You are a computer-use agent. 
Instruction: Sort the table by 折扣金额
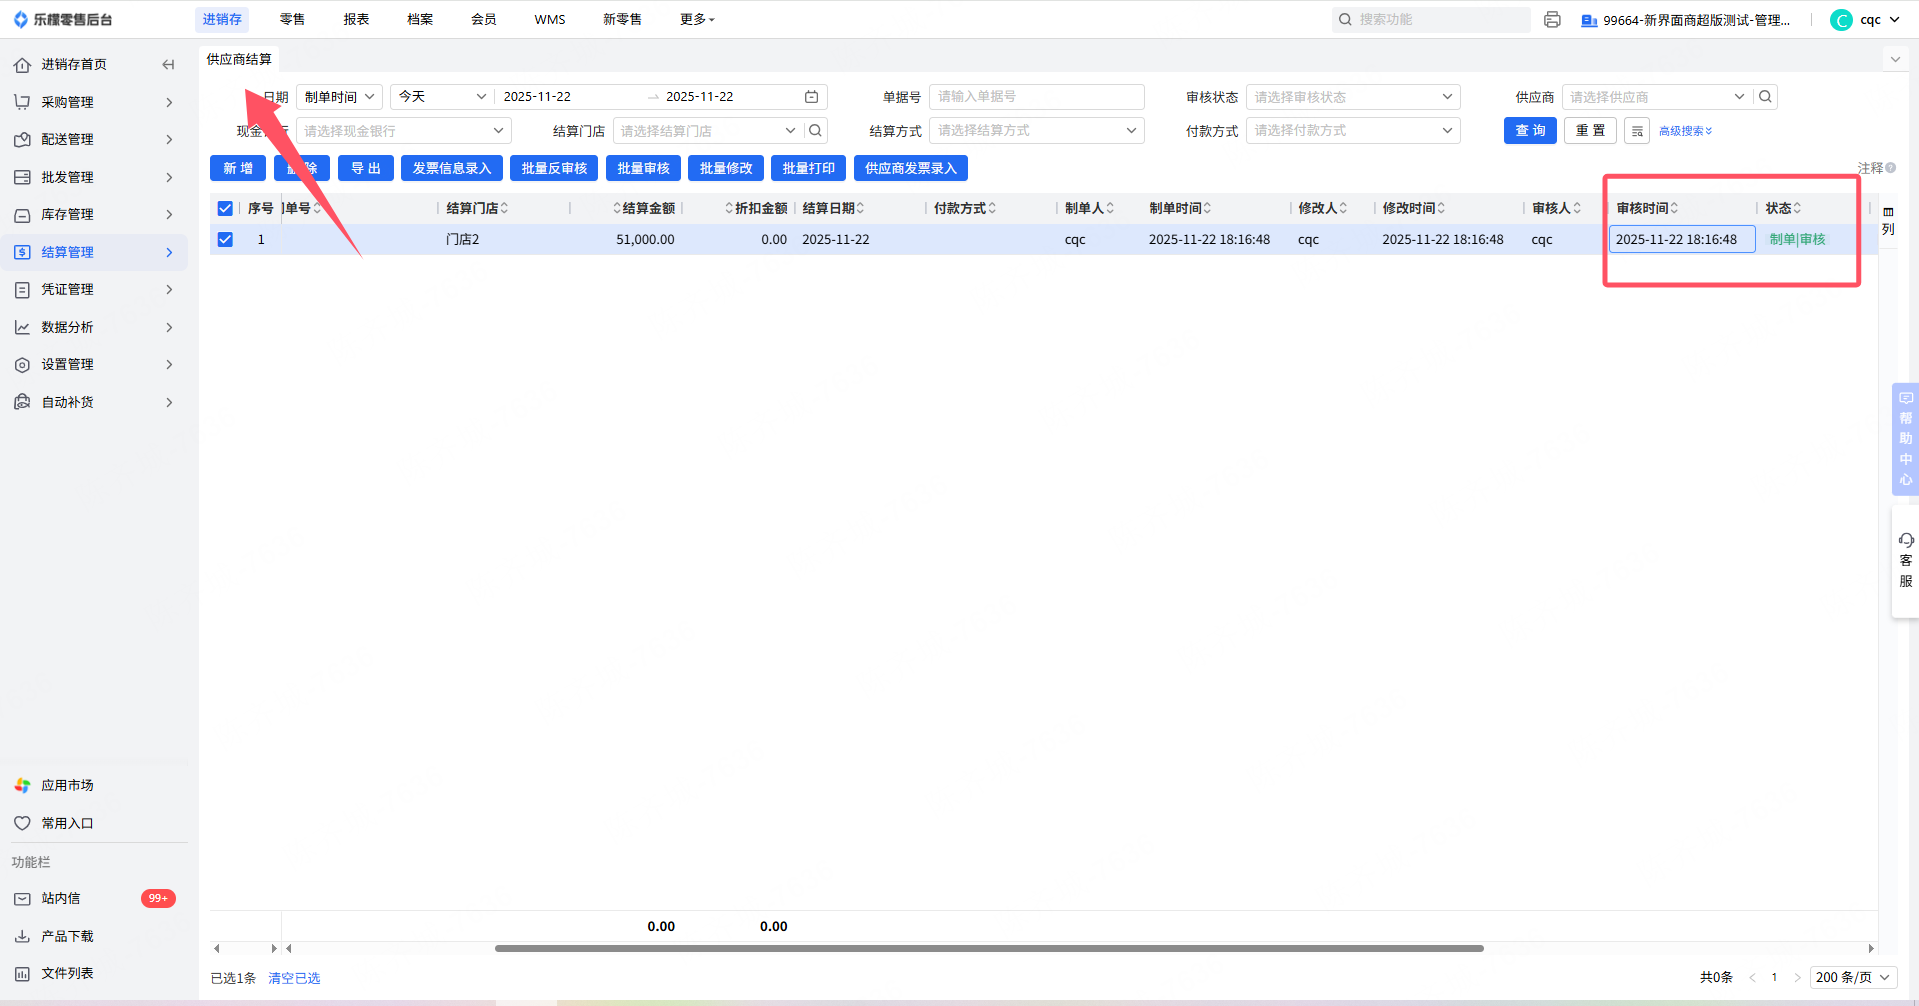729,209
